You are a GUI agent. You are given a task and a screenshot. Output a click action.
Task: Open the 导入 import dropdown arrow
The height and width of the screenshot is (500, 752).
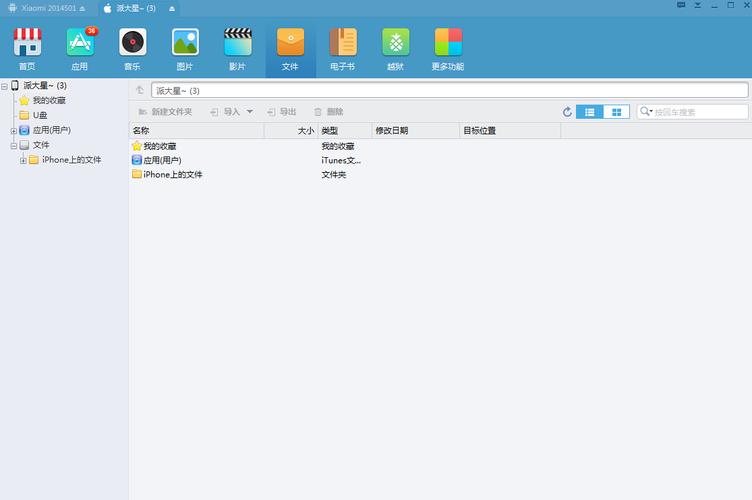(x=250, y=112)
